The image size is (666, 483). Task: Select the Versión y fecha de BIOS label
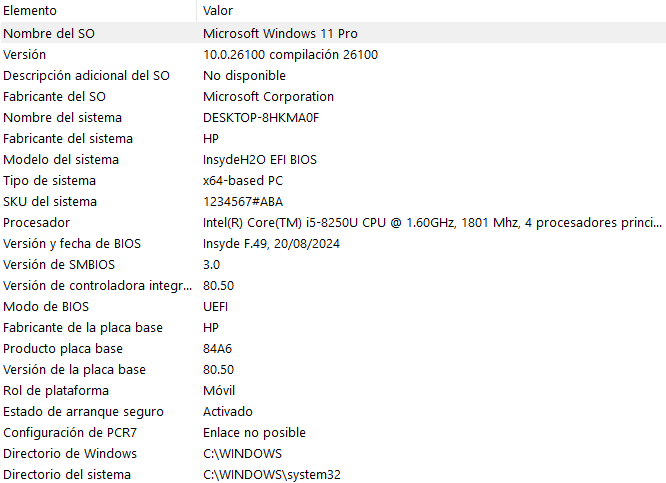pyautogui.click(x=72, y=244)
